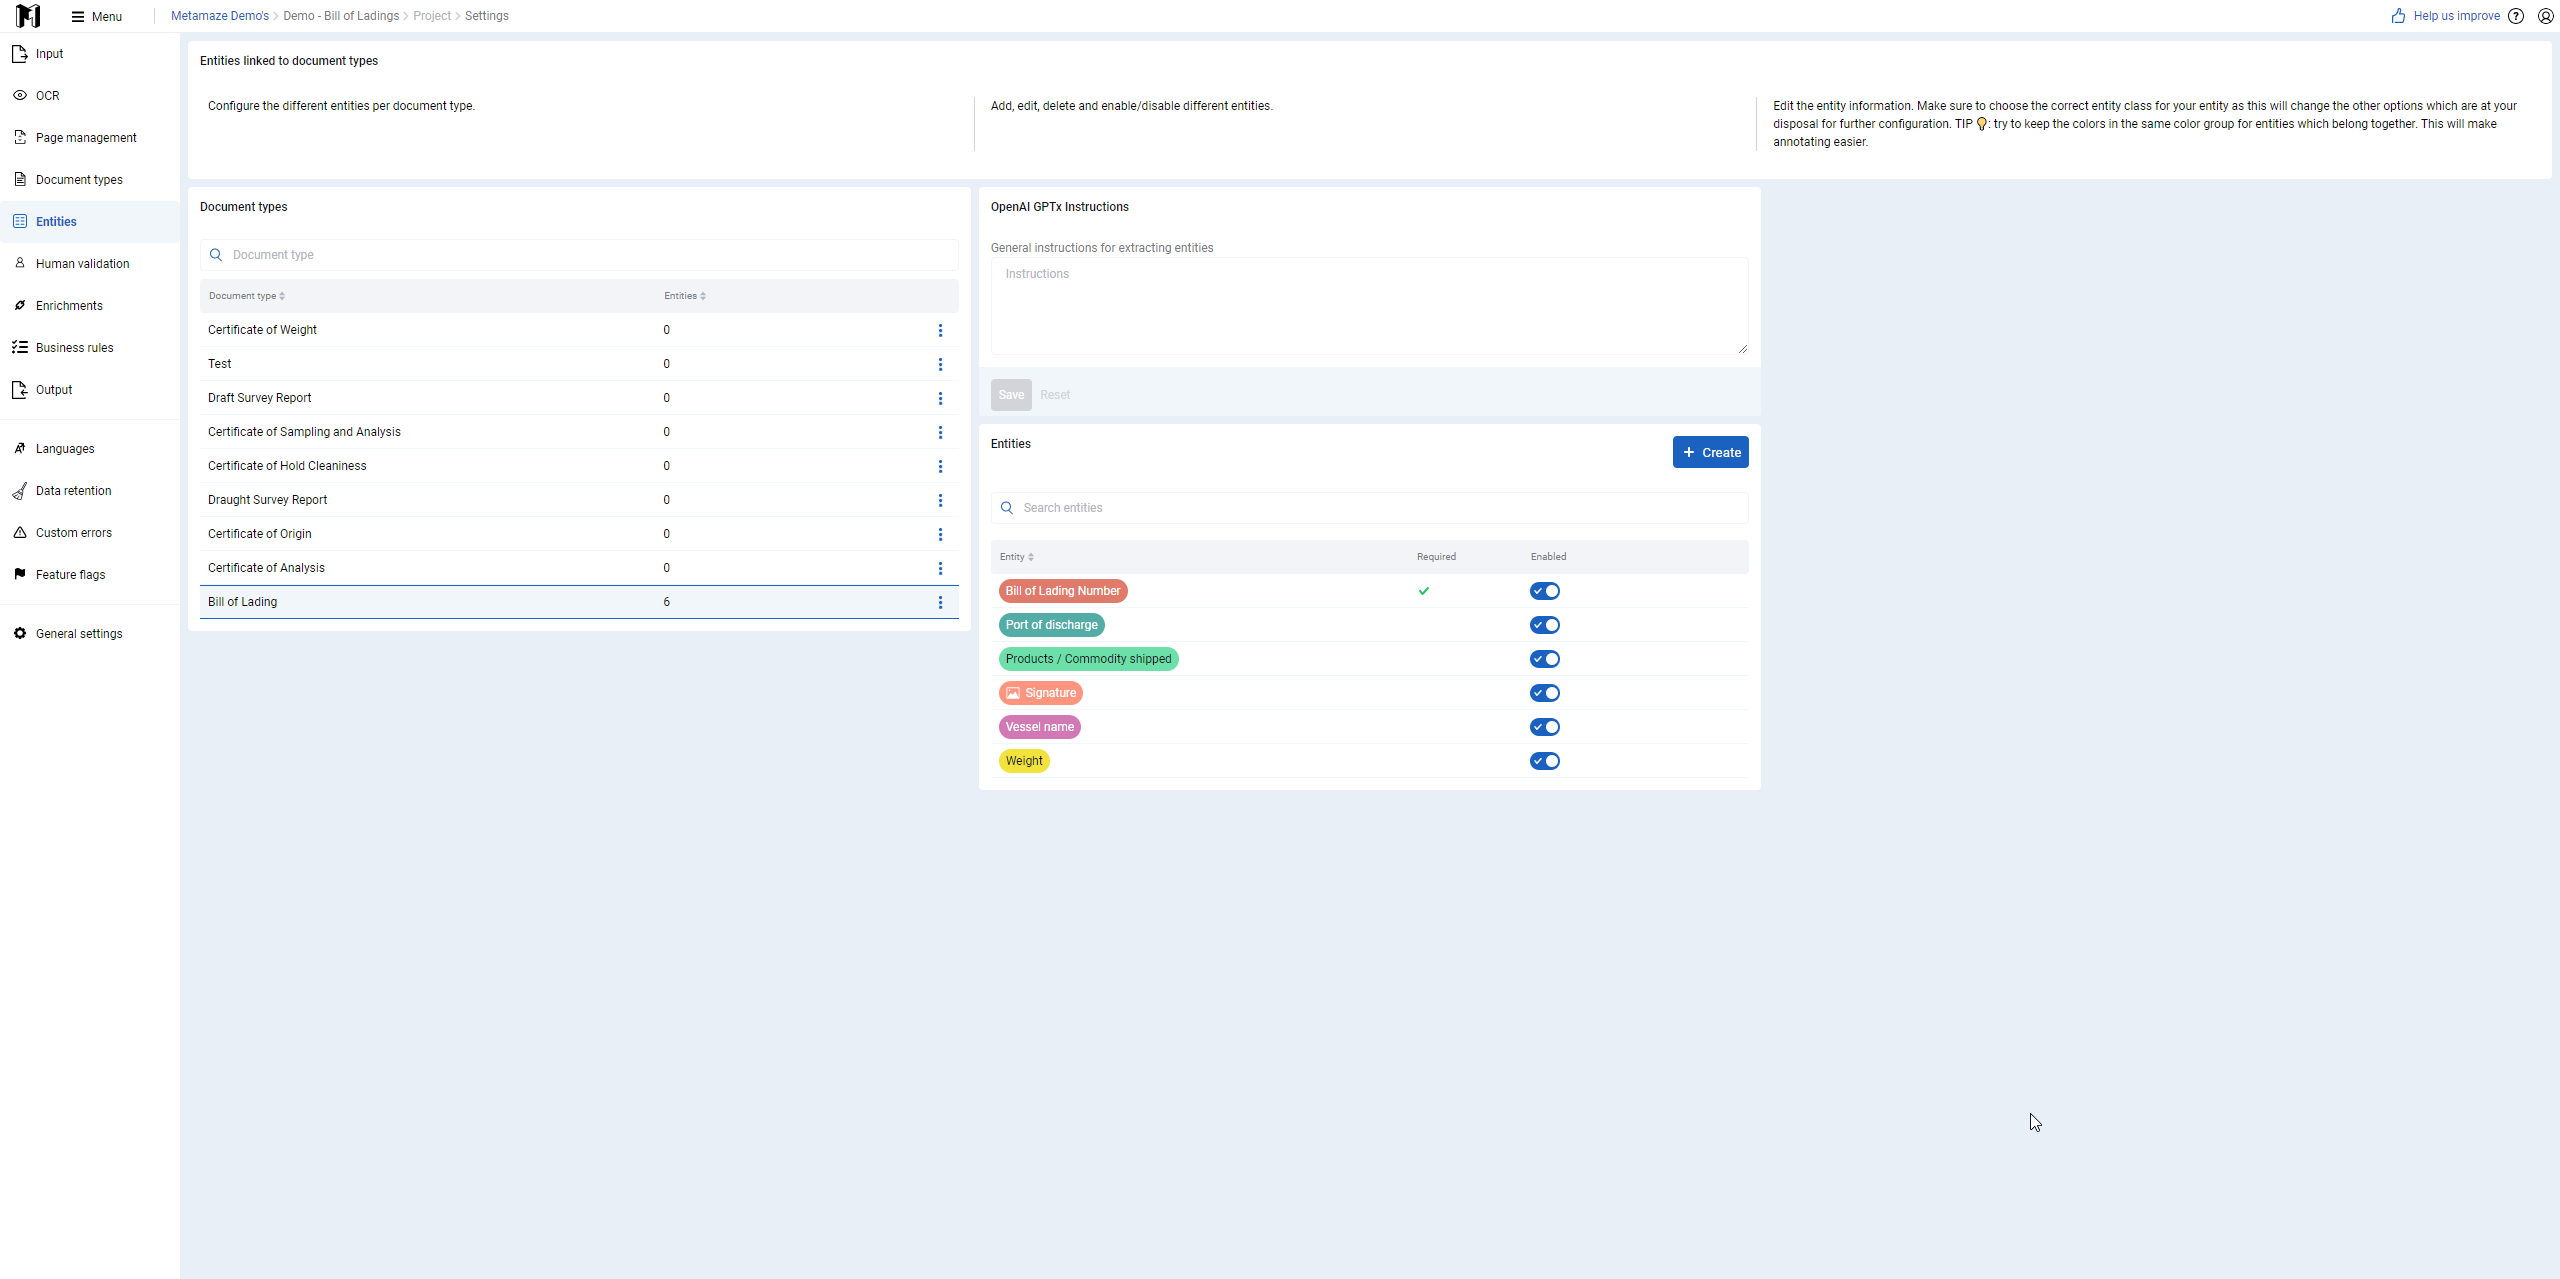Sort by Document type column header
The image size is (2560, 1279).
click(247, 296)
